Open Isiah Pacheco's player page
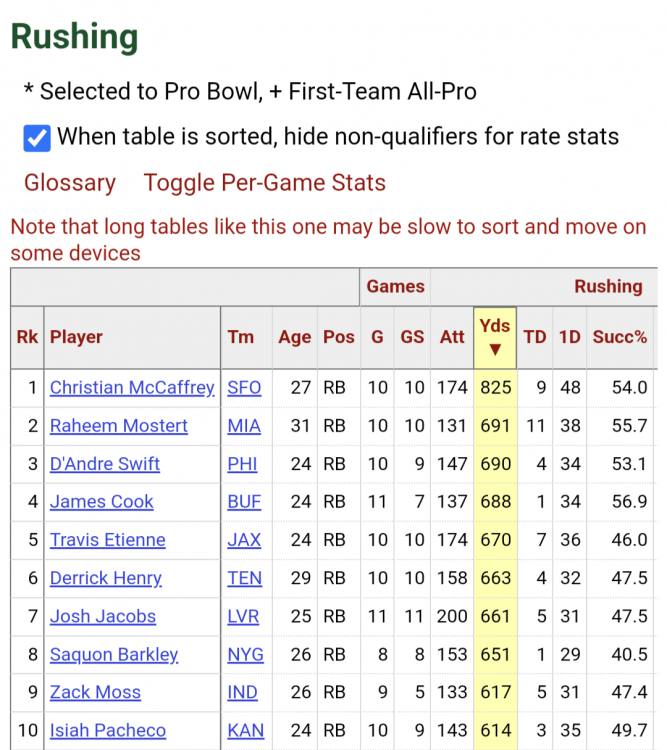The width and height of the screenshot is (667, 750). (108, 731)
